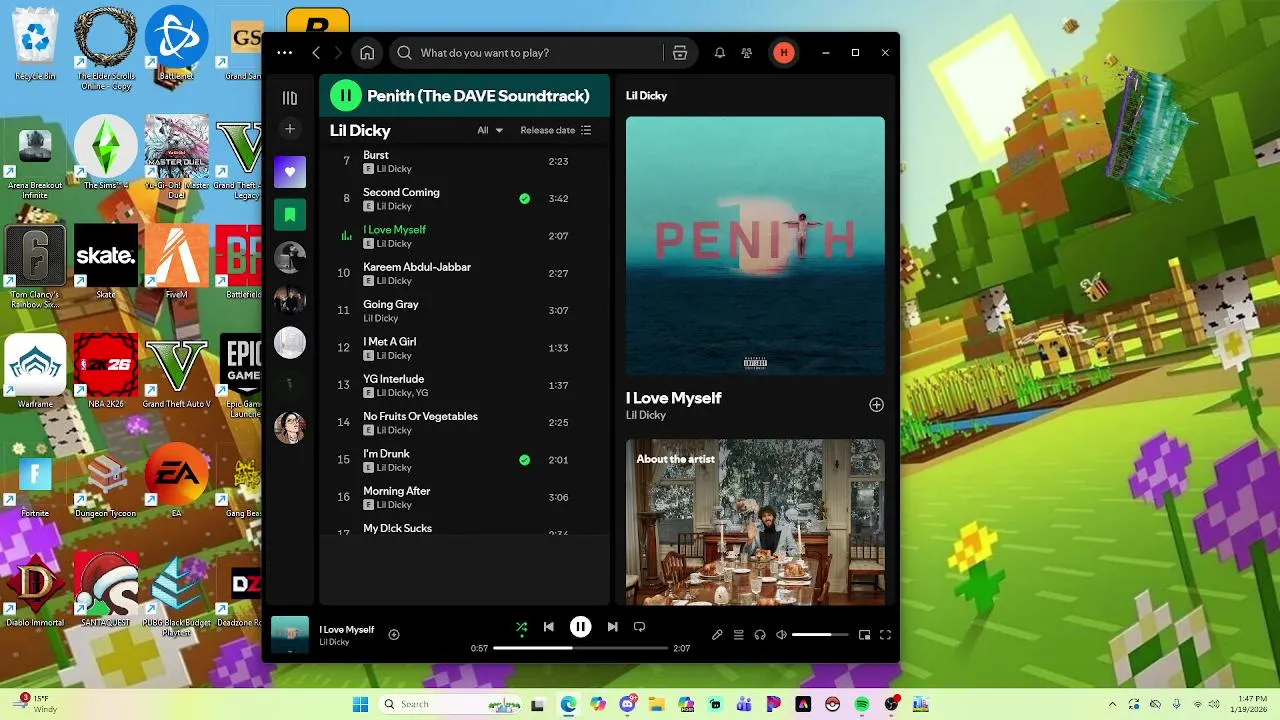Click Penith album cover art
This screenshot has height=720, width=1280.
coord(755,246)
